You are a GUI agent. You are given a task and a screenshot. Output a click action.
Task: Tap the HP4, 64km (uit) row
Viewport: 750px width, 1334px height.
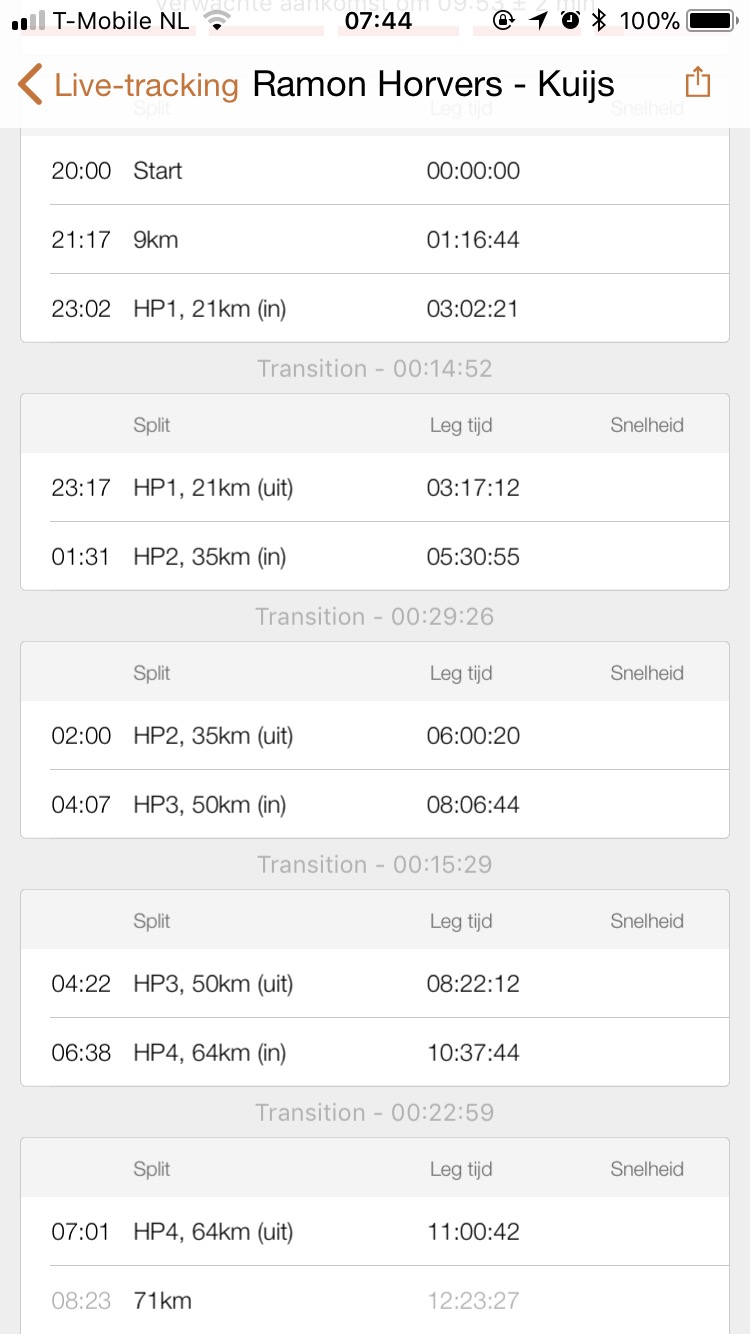tap(374, 1232)
